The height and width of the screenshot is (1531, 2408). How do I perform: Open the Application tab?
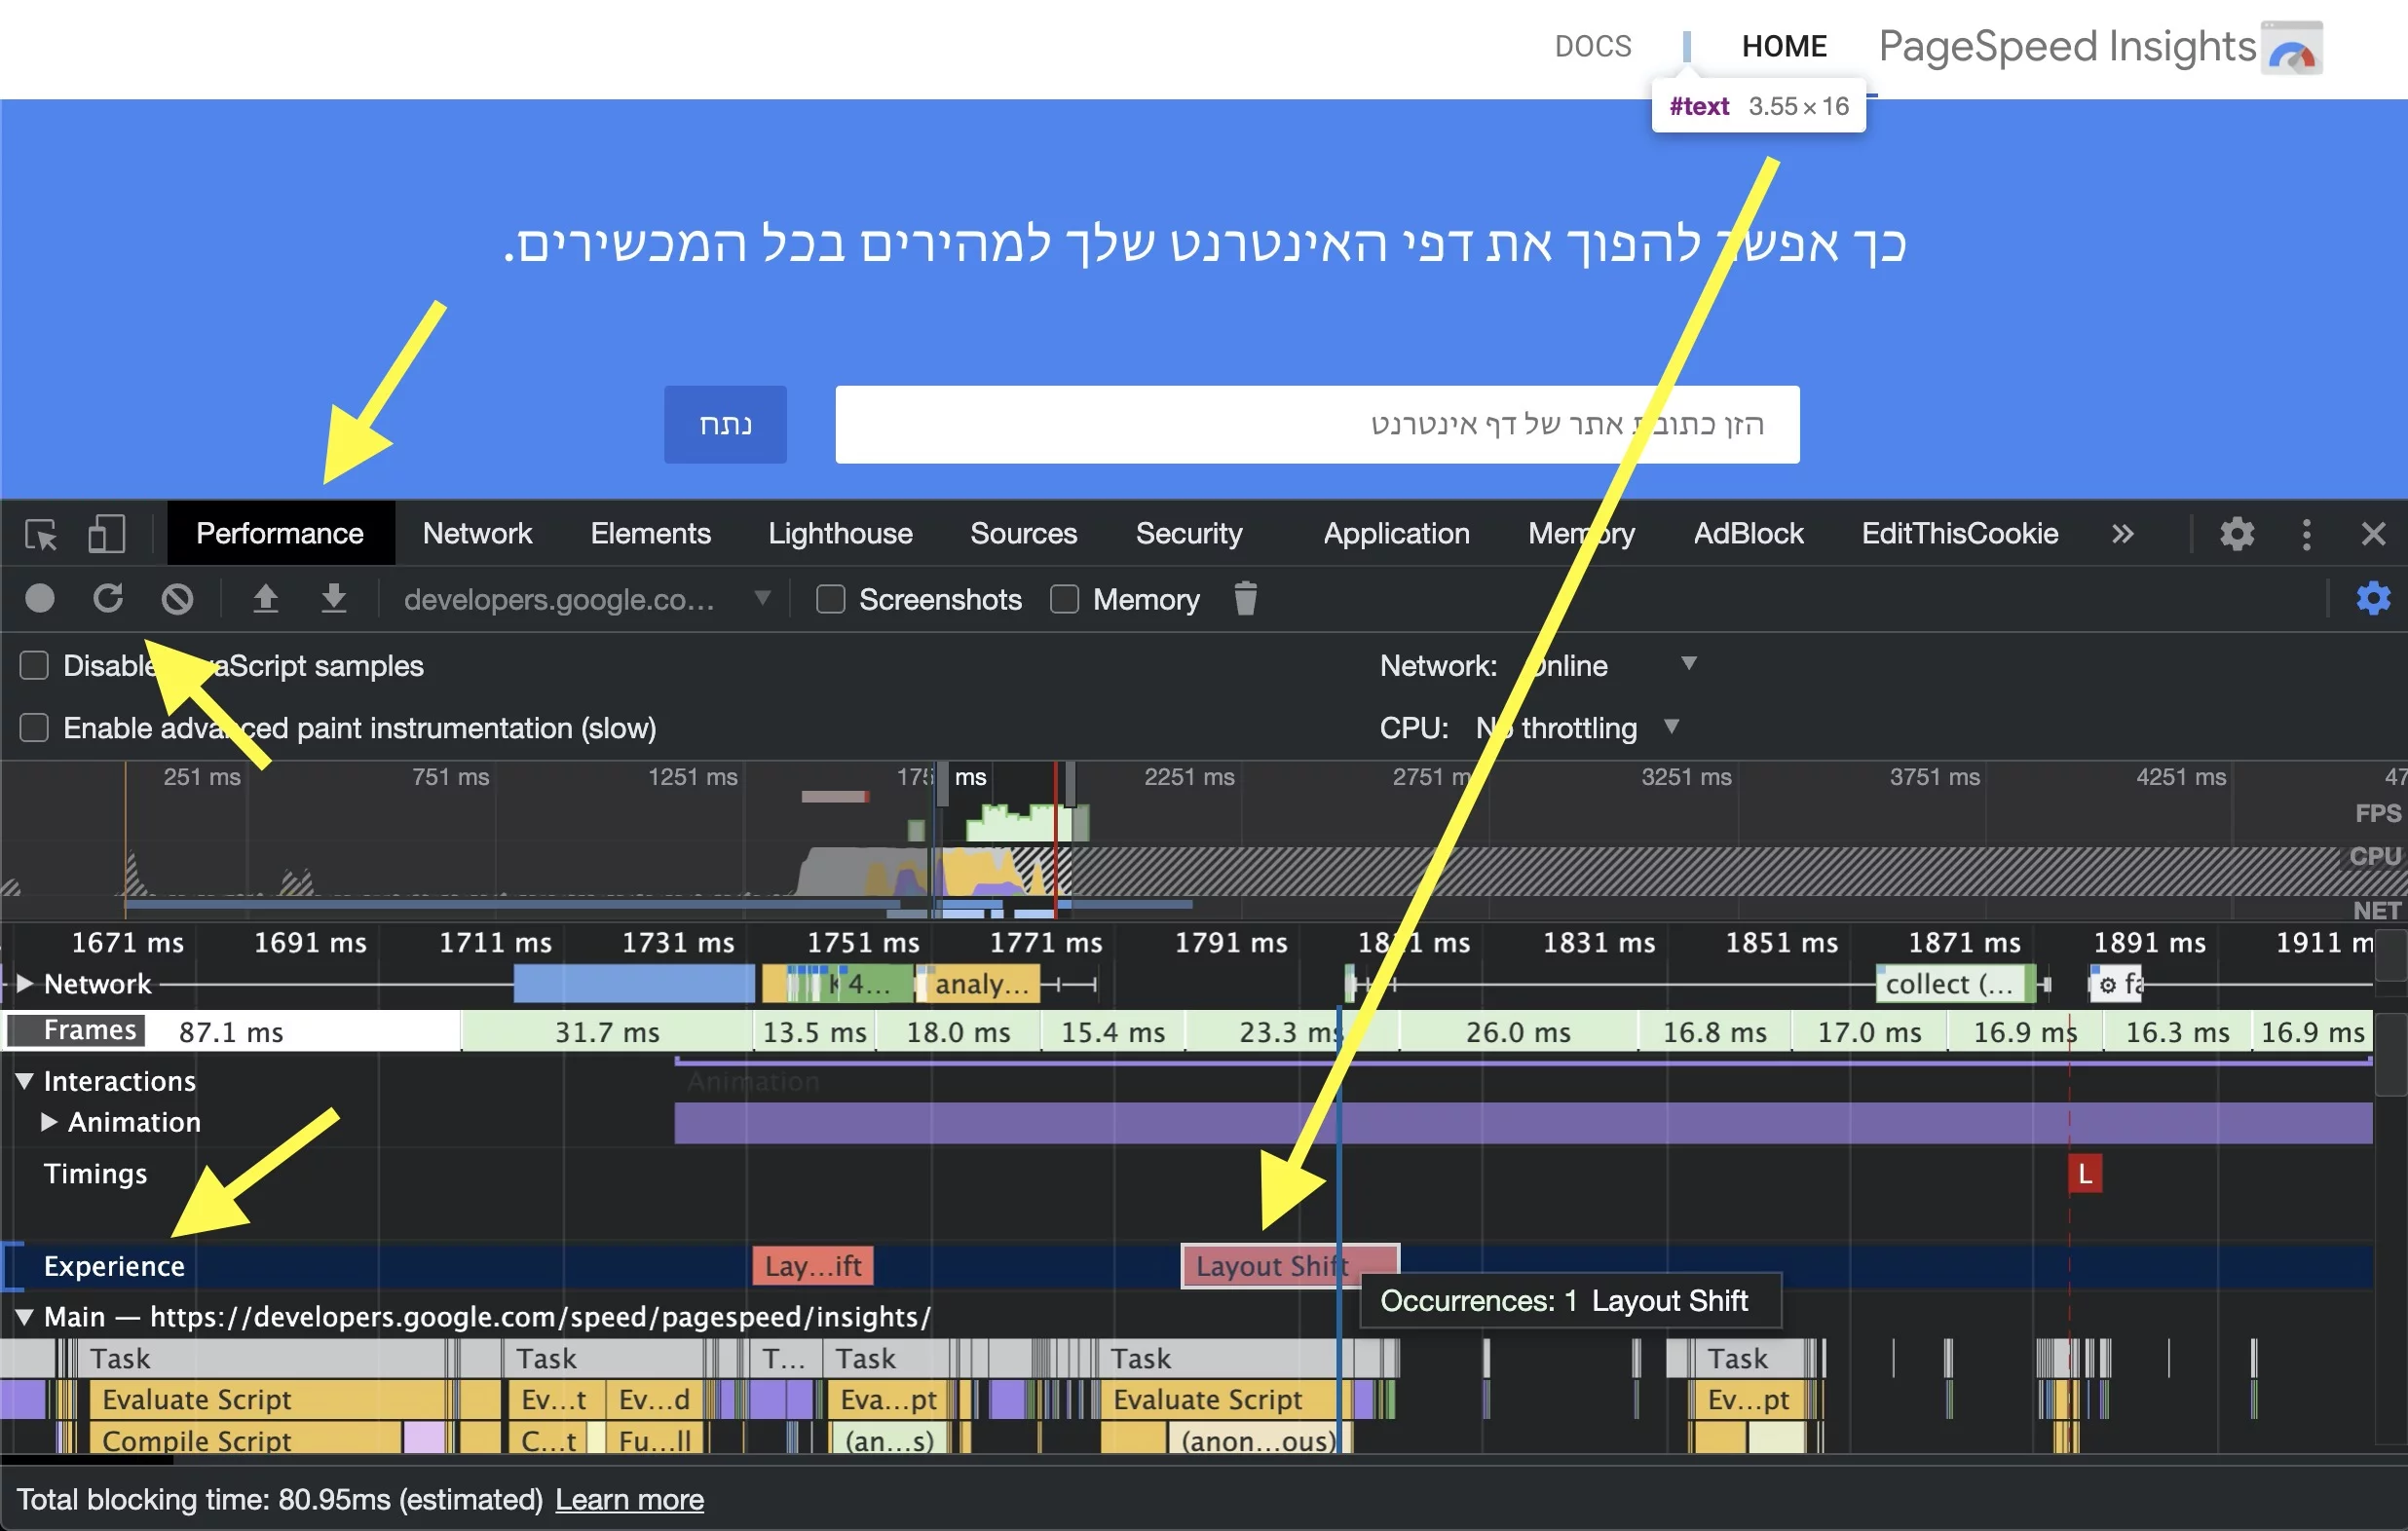pos(1396,534)
